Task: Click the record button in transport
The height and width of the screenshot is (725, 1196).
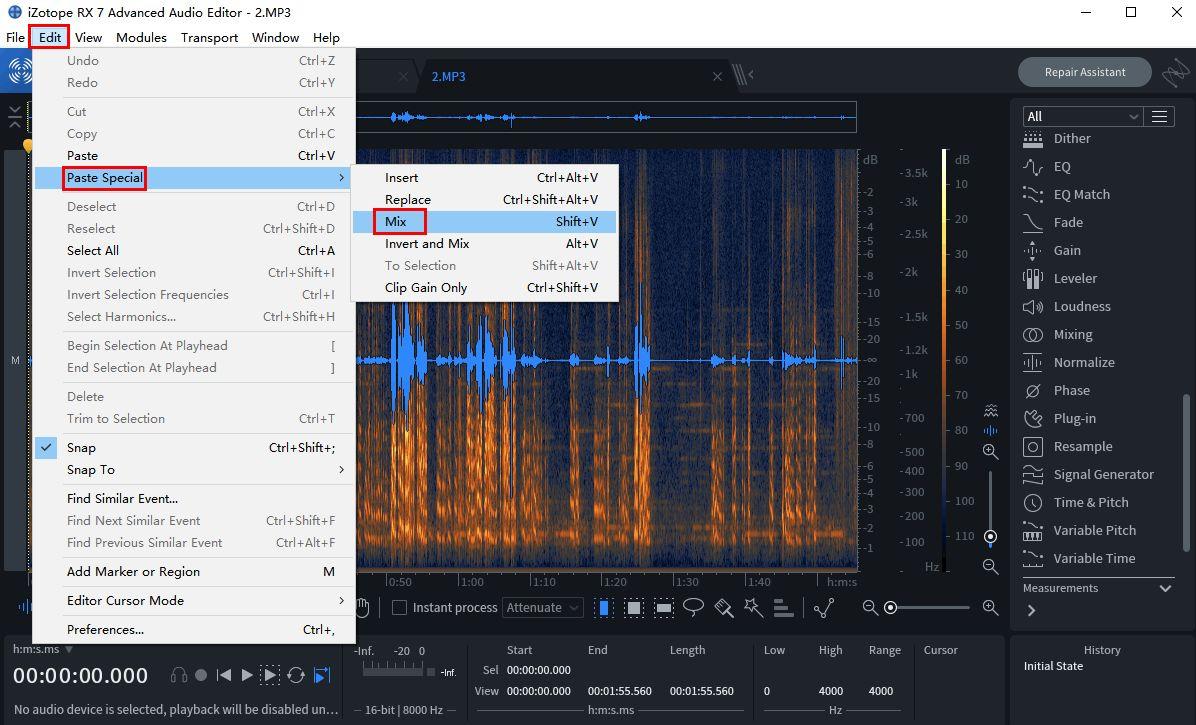Action: [201, 675]
